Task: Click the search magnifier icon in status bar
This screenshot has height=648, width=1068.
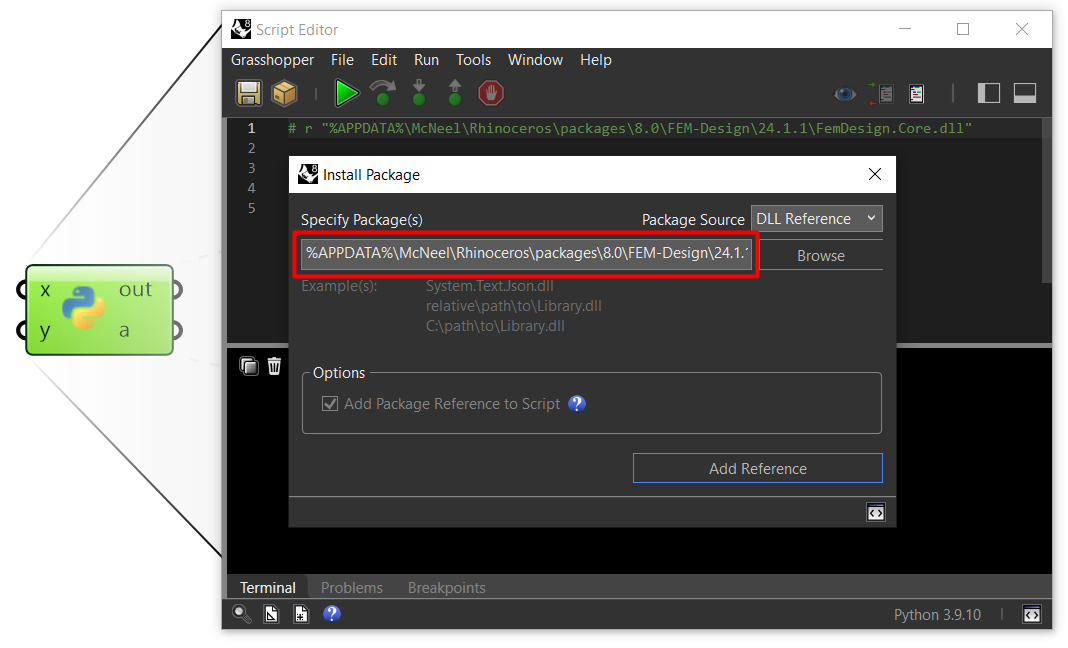Action: click(241, 614)
